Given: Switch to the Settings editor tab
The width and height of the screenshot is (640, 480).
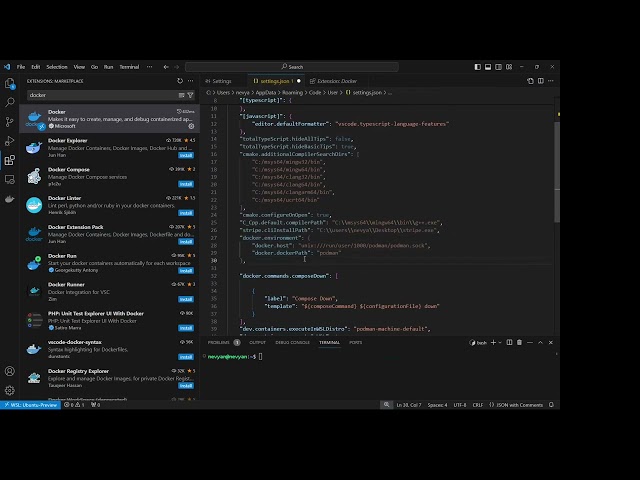Looking at the screenshot, I should [222, 81].
